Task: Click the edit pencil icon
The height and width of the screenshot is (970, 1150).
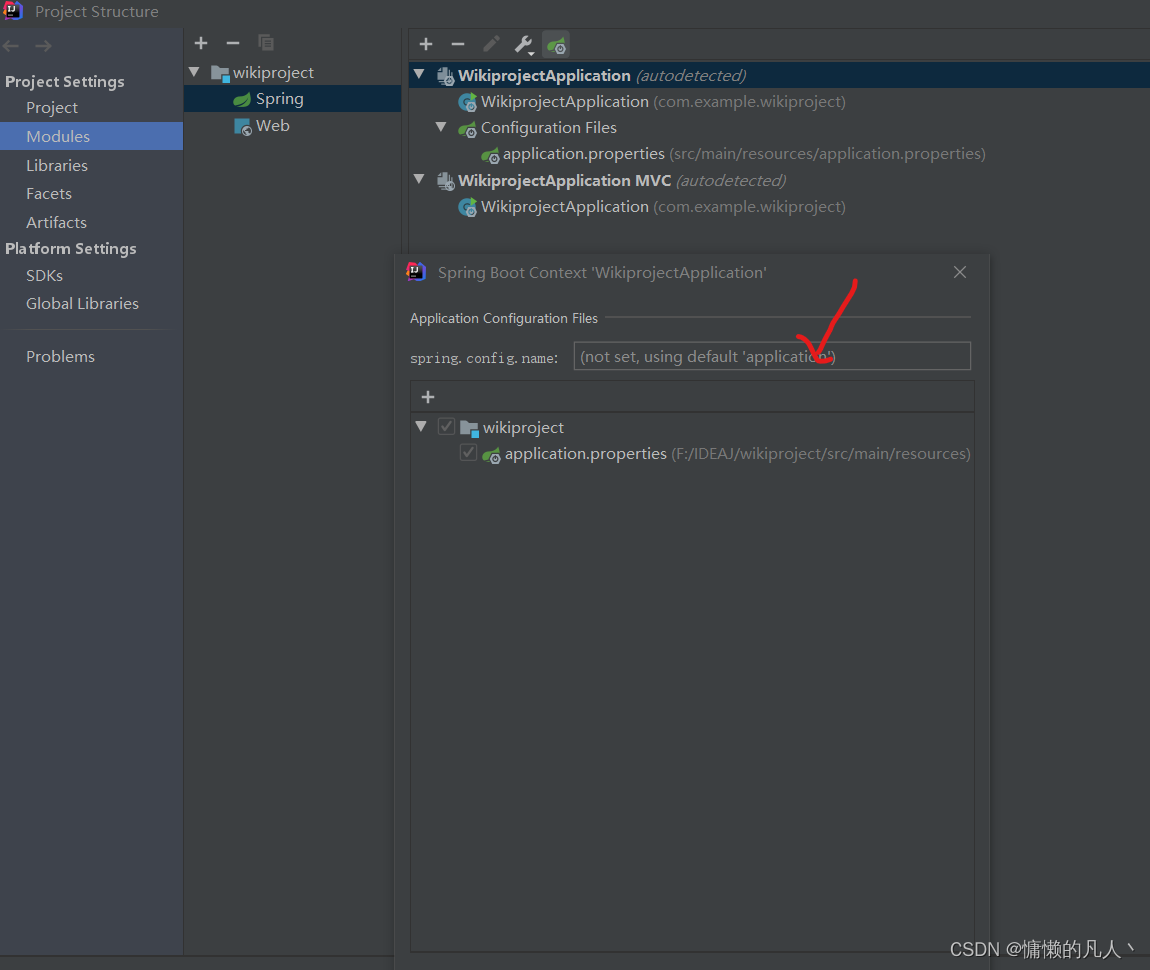Action: pos(491,45)
